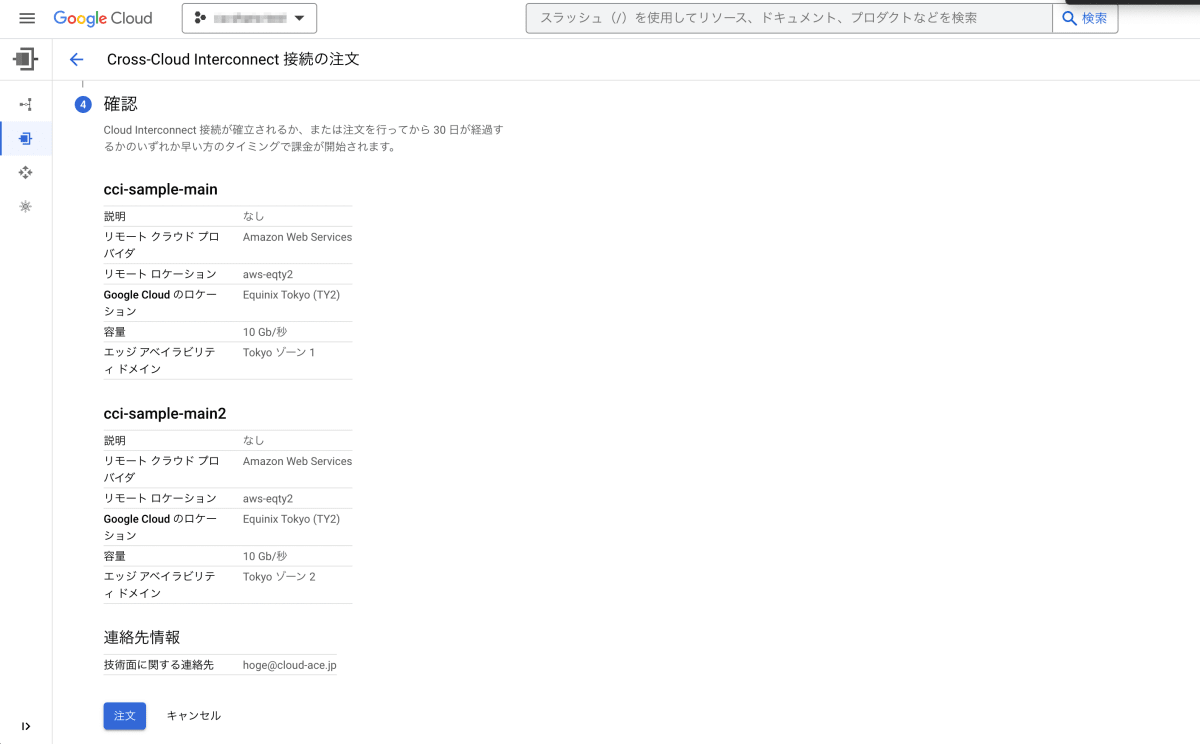
Task: Click the Tokyo ゾーン 2 value
Action: pyautogui.click(x=279, y=576)
